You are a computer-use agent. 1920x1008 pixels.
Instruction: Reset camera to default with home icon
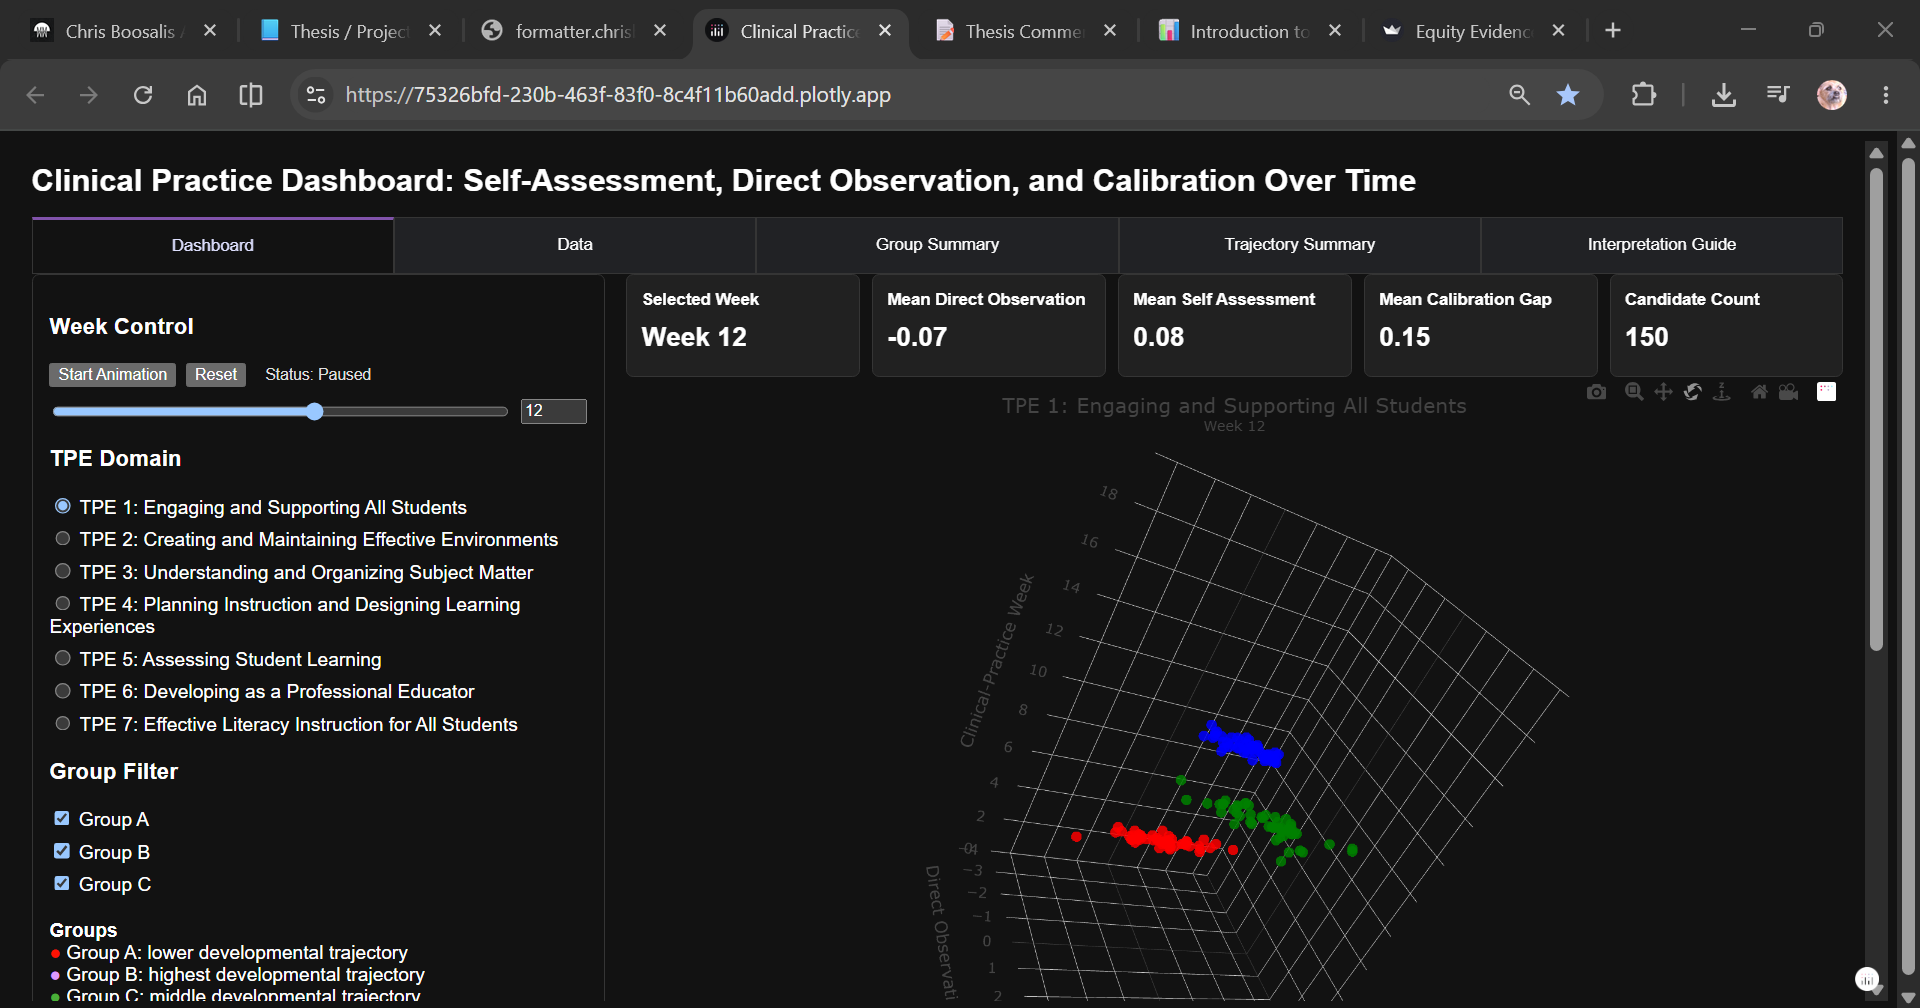pos(1759,392)
